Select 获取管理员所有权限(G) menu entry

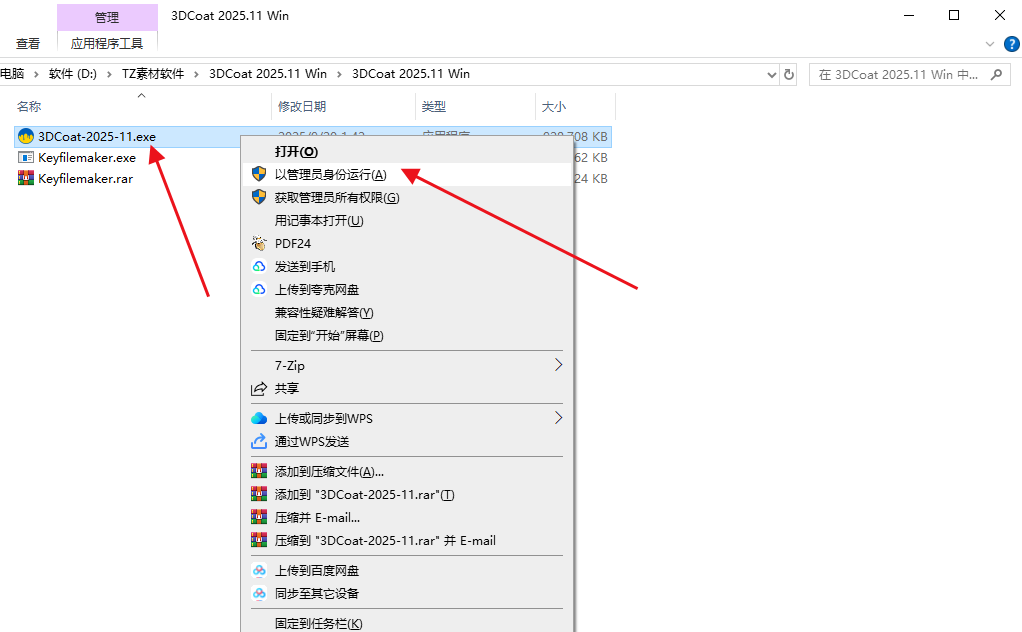tap(407, 197)
